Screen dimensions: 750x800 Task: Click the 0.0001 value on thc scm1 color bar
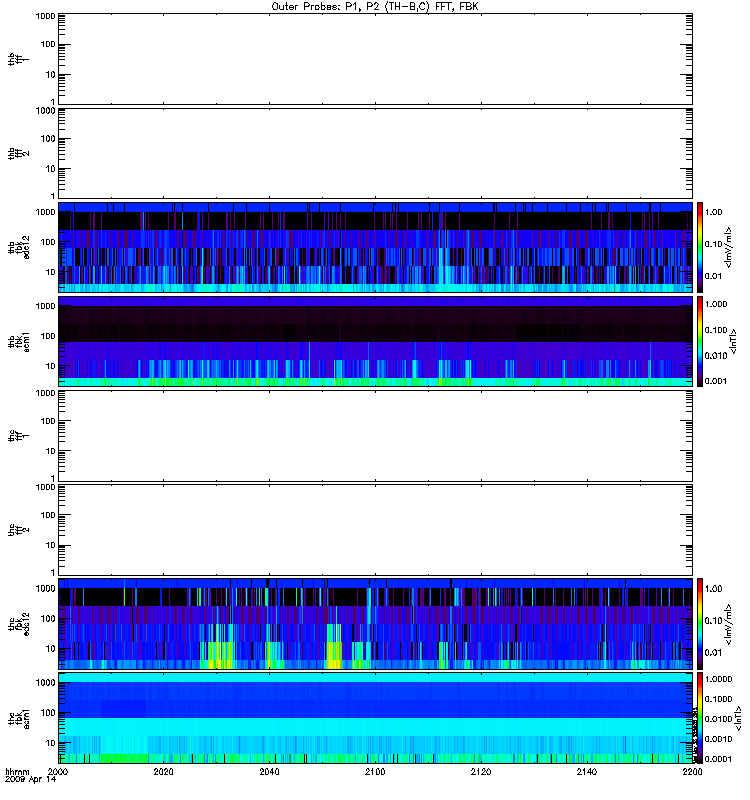pos(718,759)
